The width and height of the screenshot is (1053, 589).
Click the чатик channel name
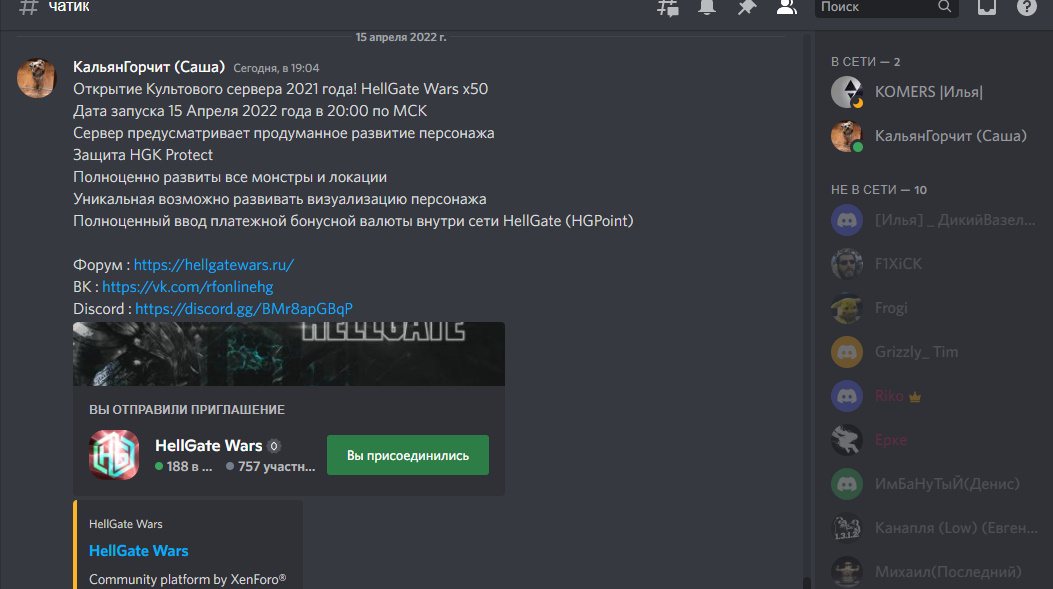tap(68, 7)
